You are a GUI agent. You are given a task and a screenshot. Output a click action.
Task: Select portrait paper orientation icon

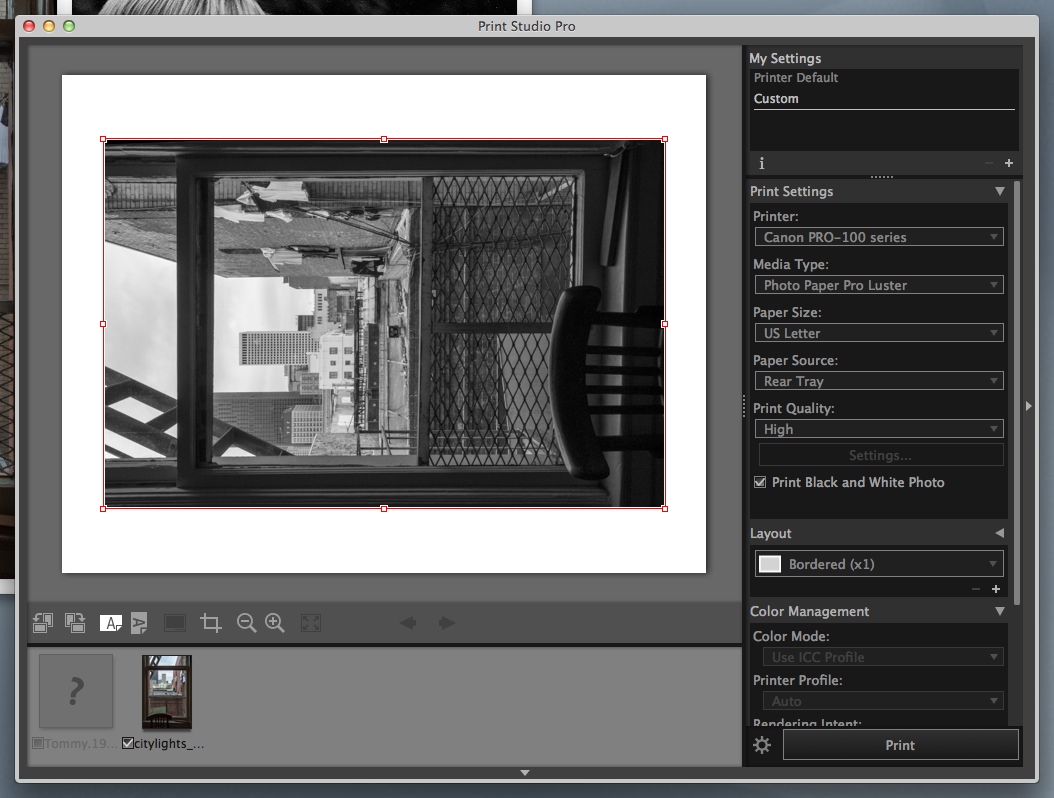click(x=139, y=623)
